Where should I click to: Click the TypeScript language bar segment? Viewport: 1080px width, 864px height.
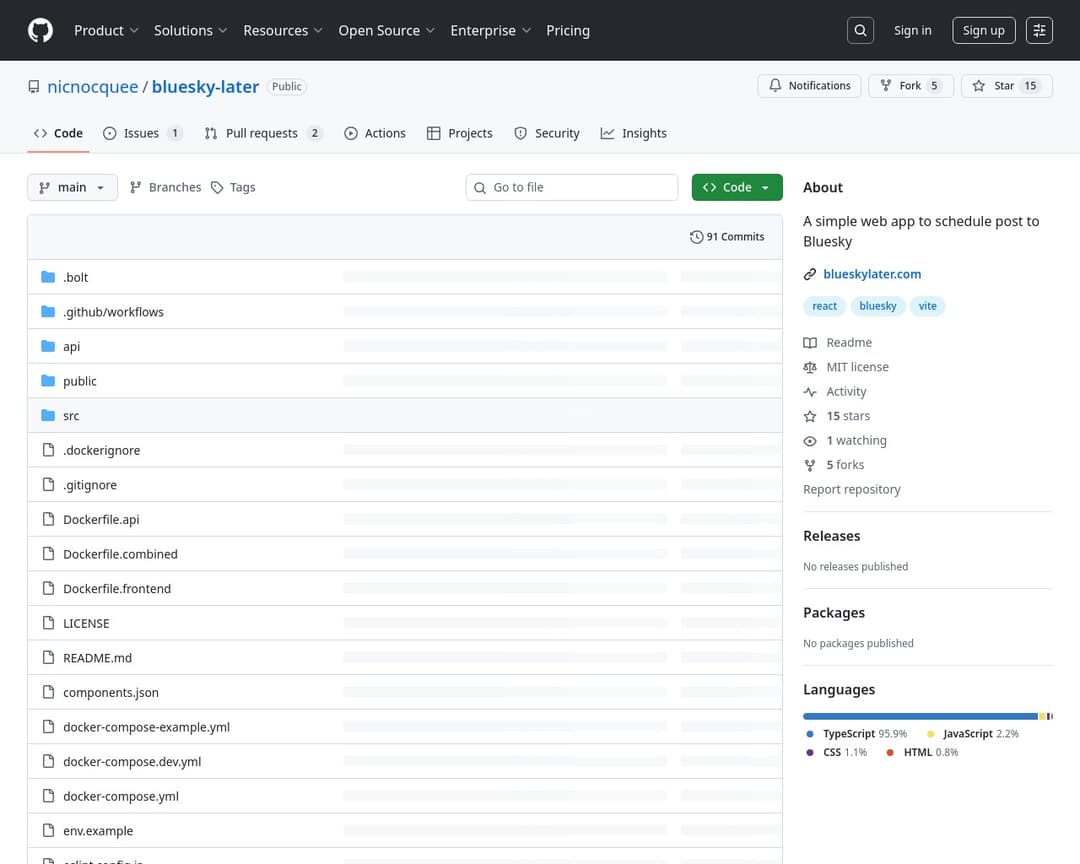click(x=920, y=716)
